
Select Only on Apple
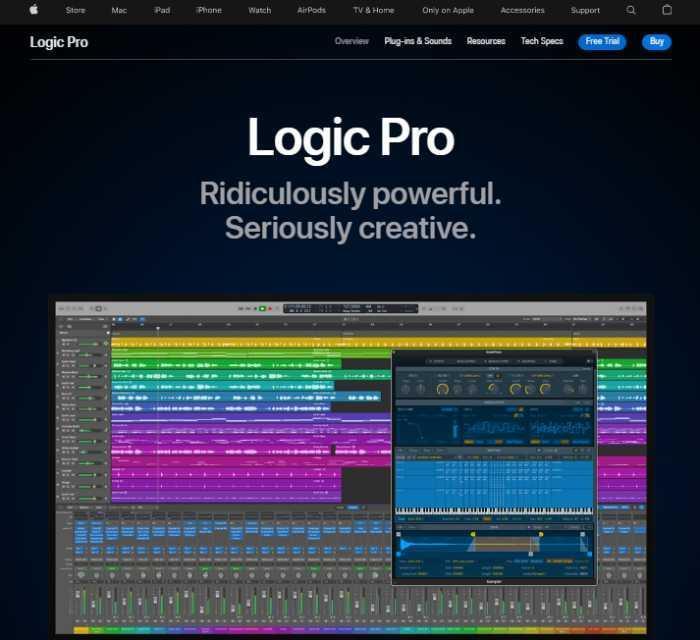(x=448, y=10)
